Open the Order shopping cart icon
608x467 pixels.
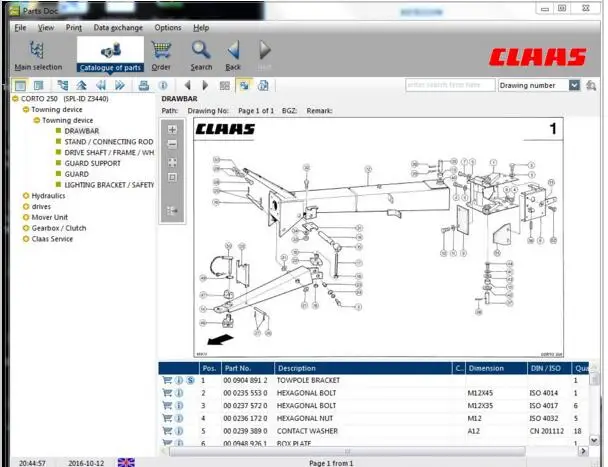160,54
